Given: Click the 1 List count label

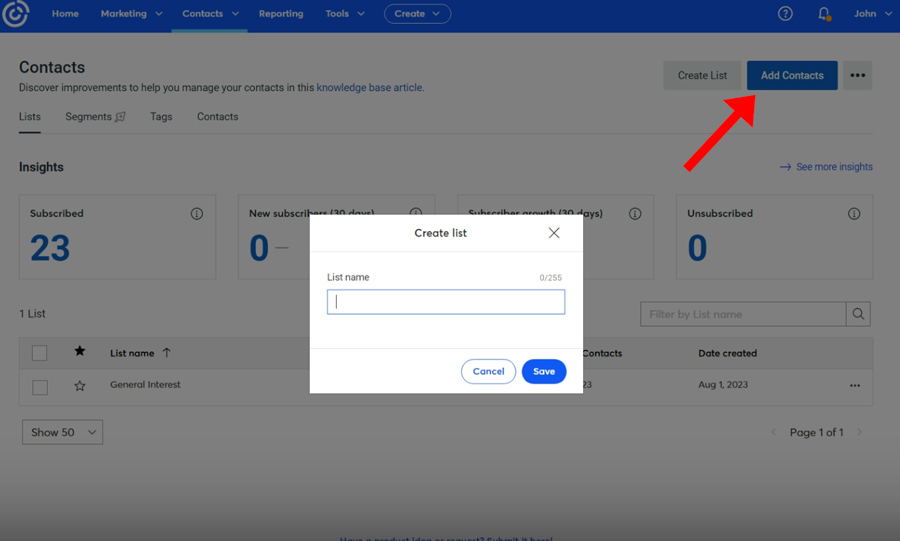Looking at the screenshot, I should 32,314.
